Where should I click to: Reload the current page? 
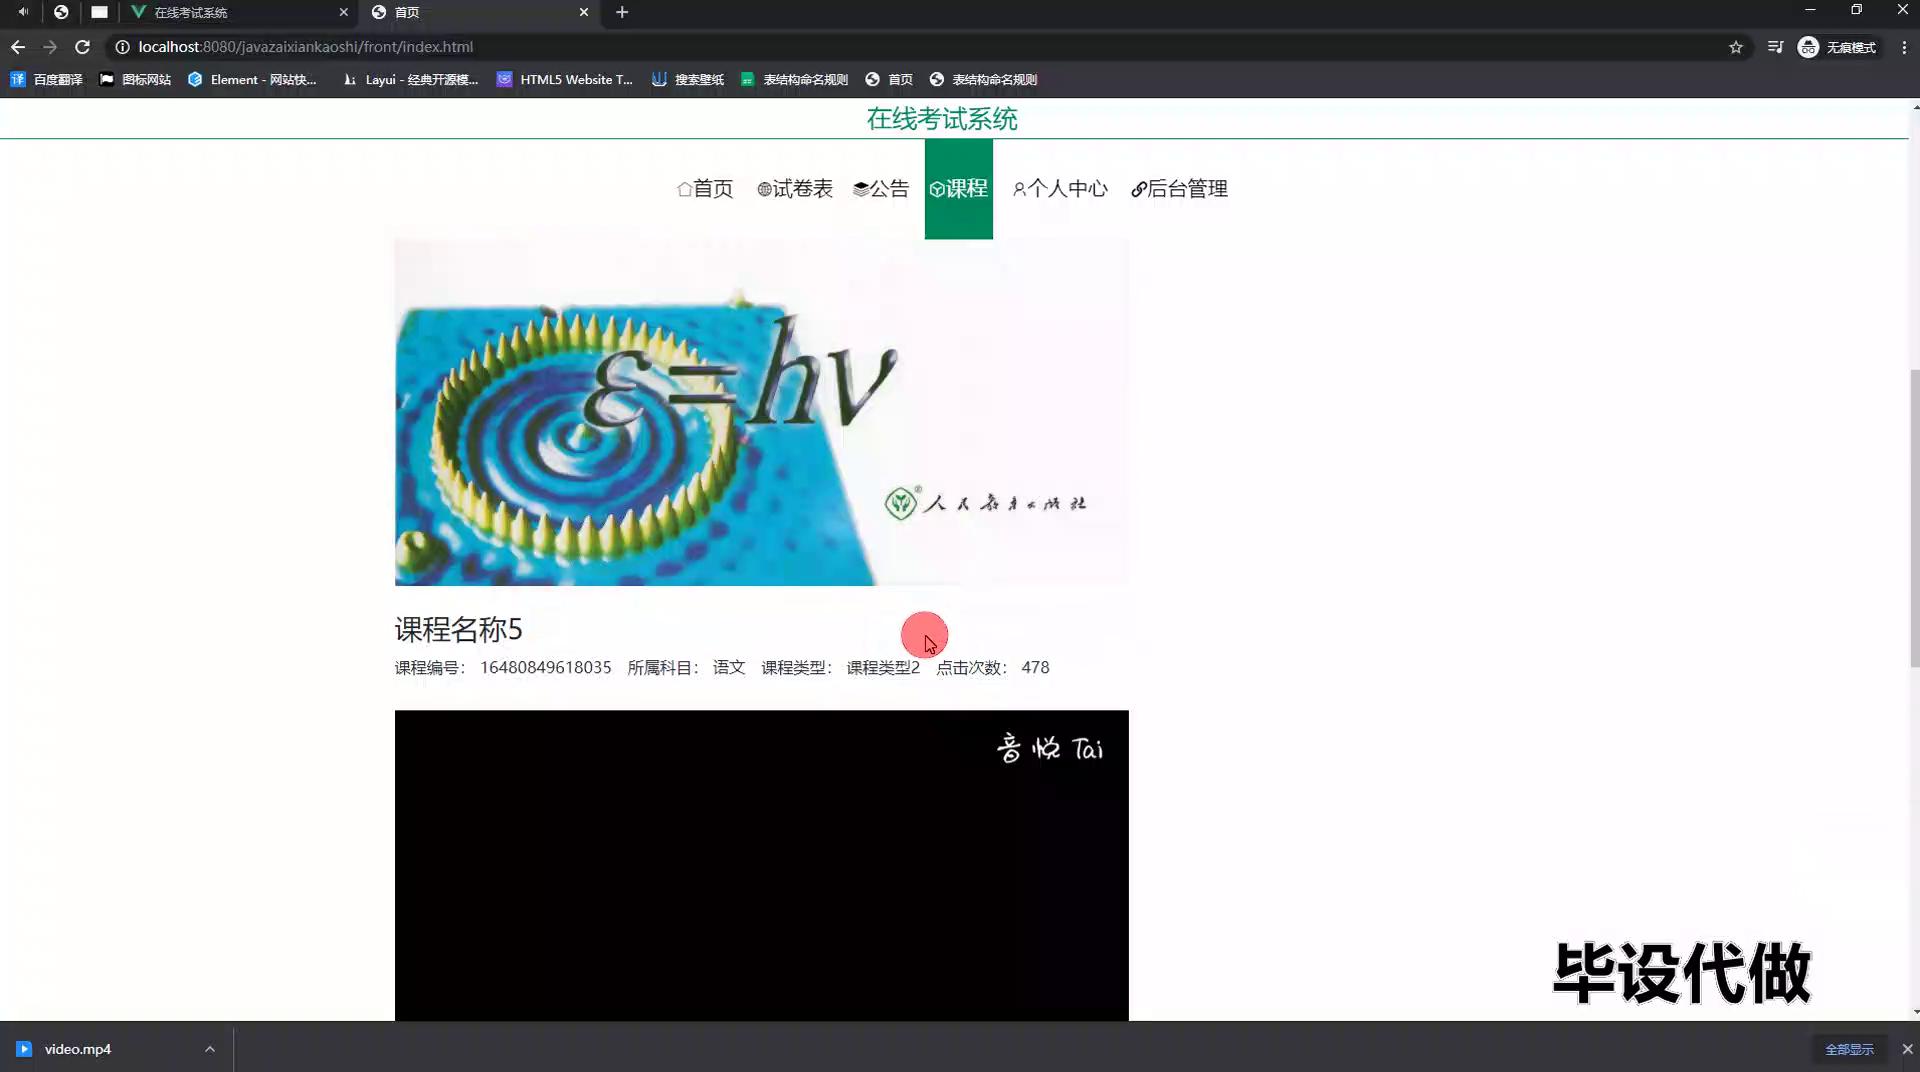83,47
